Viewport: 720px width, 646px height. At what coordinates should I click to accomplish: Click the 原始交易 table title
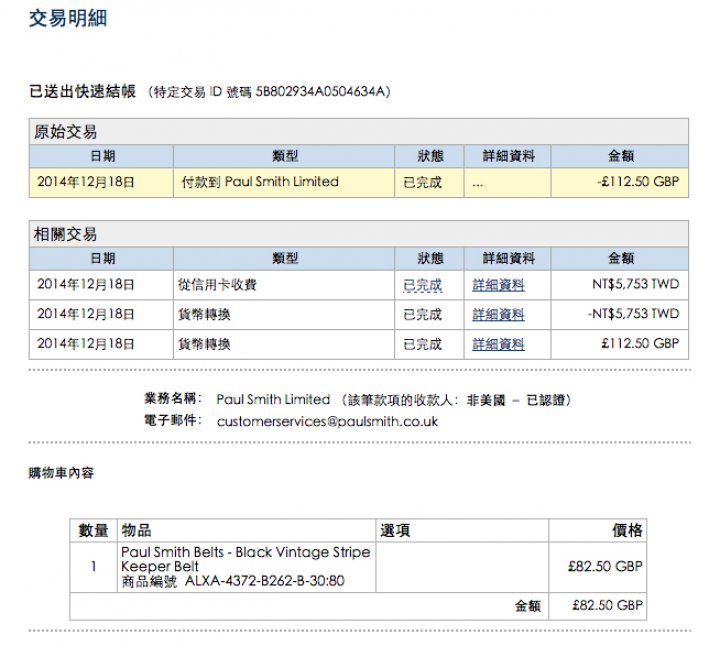65,132
